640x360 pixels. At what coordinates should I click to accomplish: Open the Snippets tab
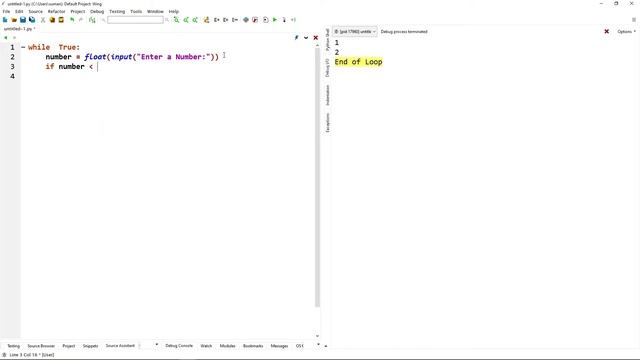(x=90, y=346)
